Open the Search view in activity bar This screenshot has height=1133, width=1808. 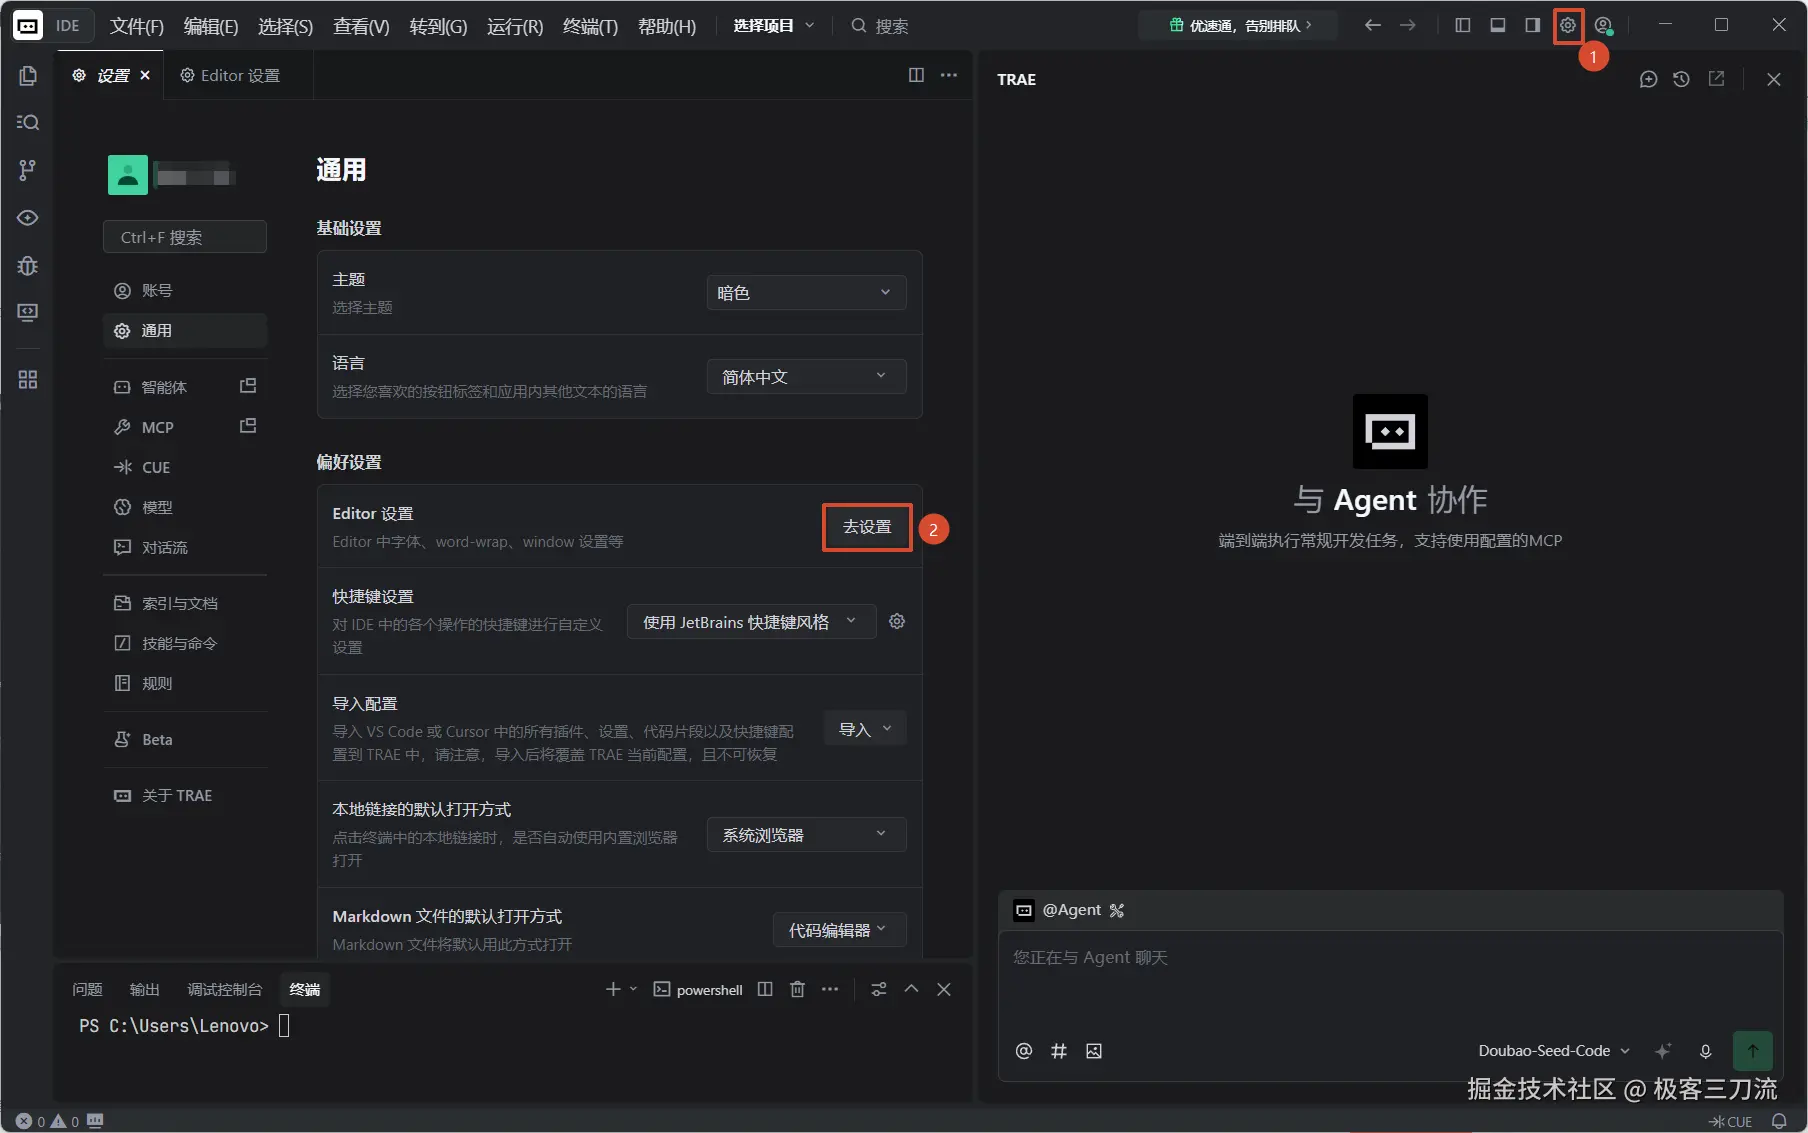(28, 122)
